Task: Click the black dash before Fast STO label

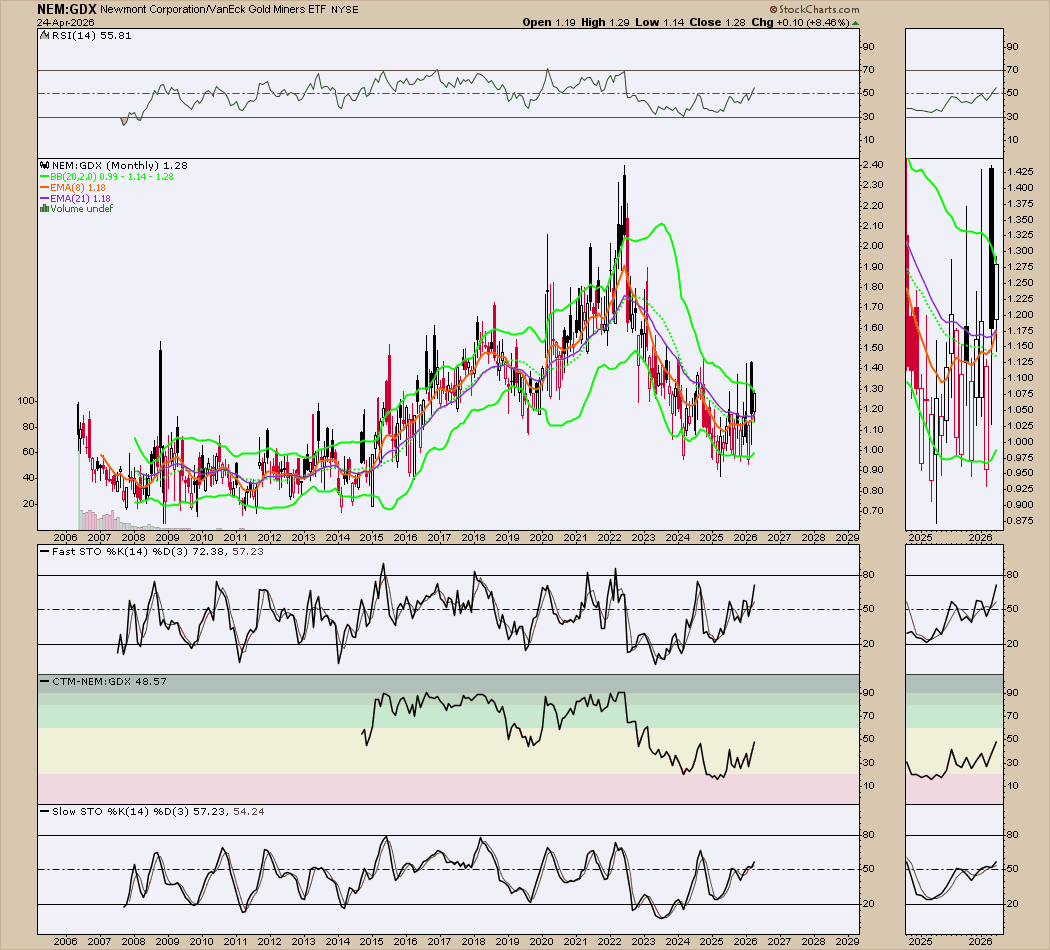Action: 44,552
